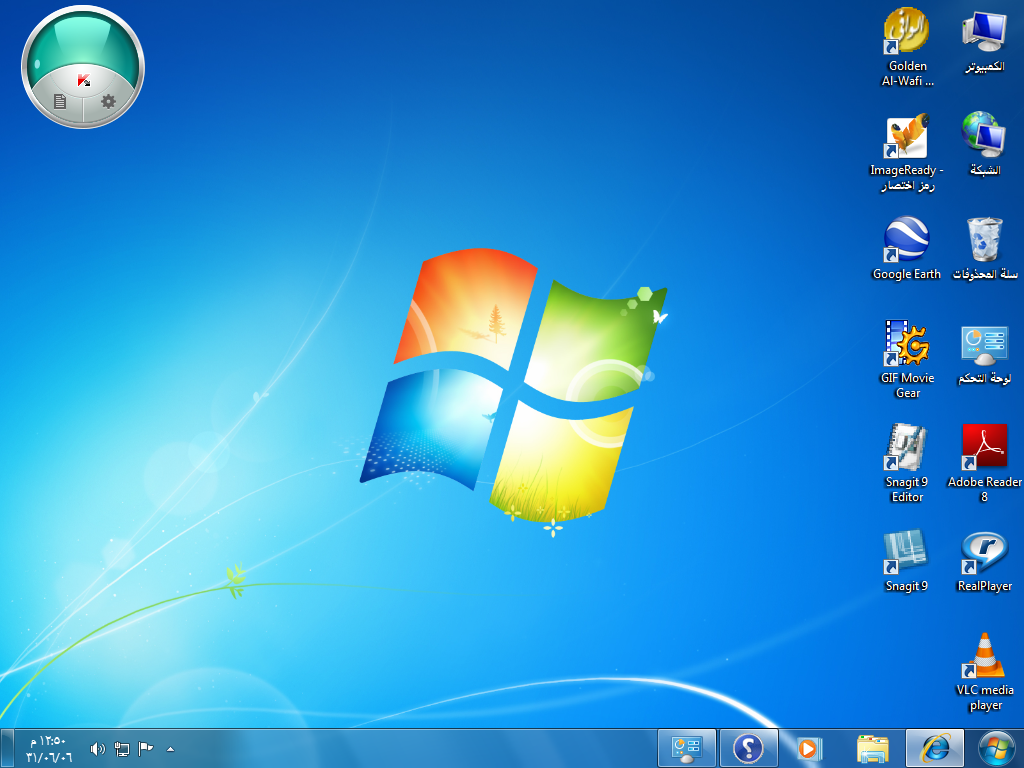Open the Control Panel taskbar button

pyautogui.click(x=686, y=748)
